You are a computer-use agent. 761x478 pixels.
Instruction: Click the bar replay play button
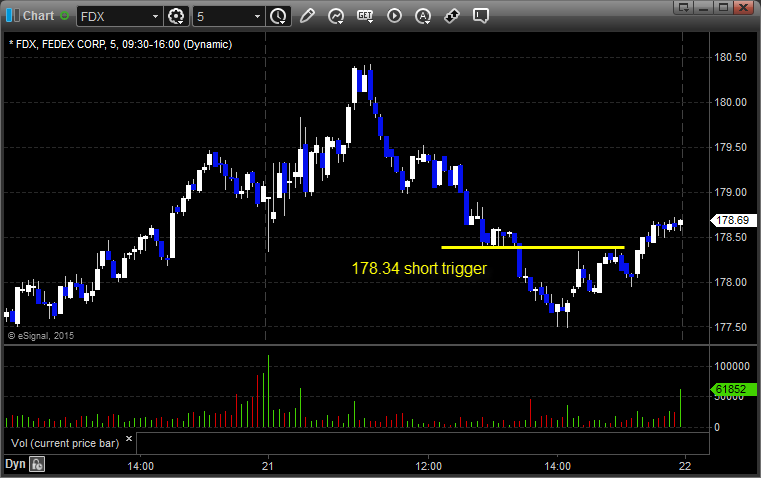(x=394, y=16)
